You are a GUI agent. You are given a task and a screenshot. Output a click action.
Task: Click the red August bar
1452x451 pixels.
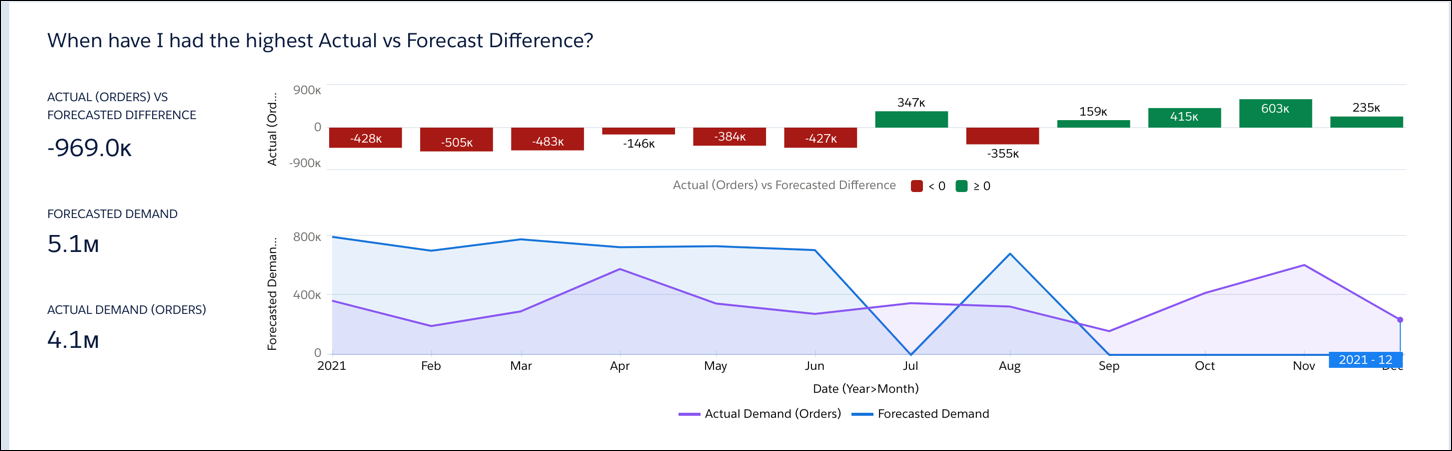pyautogui.click(x=1002, y=136)
